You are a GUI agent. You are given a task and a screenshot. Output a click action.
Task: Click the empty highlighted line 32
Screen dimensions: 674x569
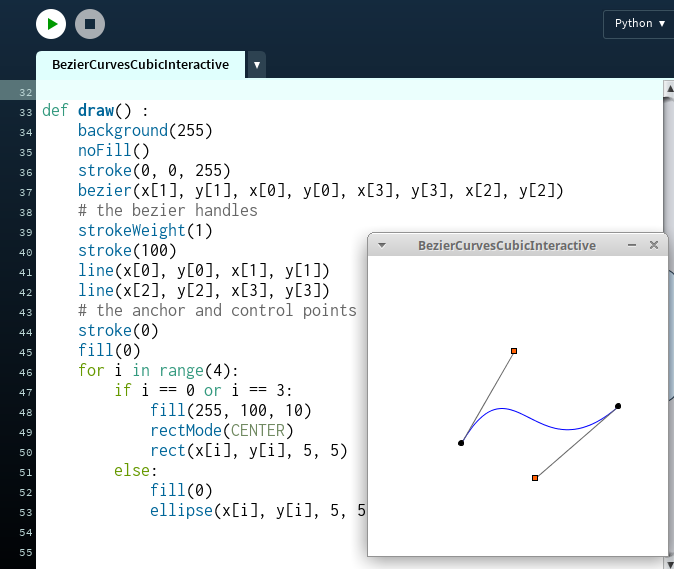tap(349, 92)
